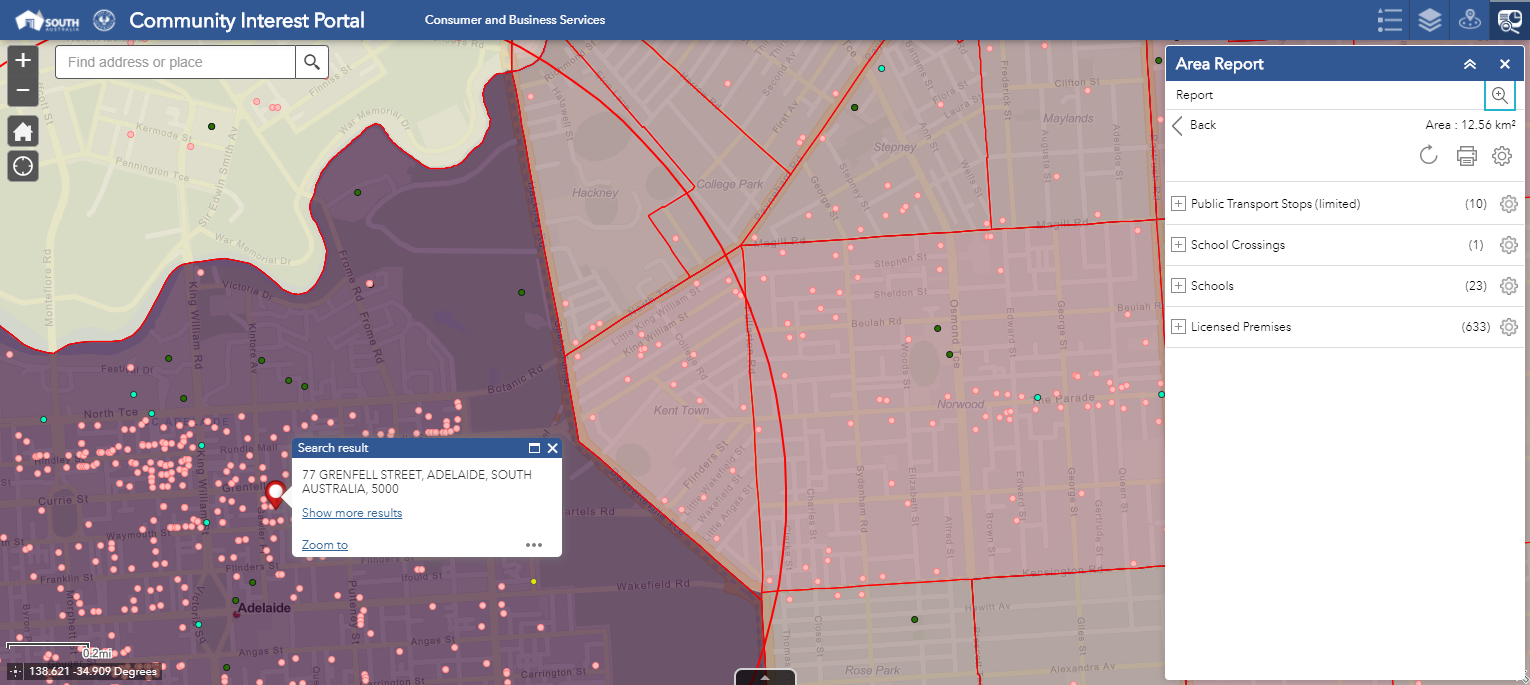Collapse the Area Report panel
This screenshot has height=685, width=1530.
1469,64
